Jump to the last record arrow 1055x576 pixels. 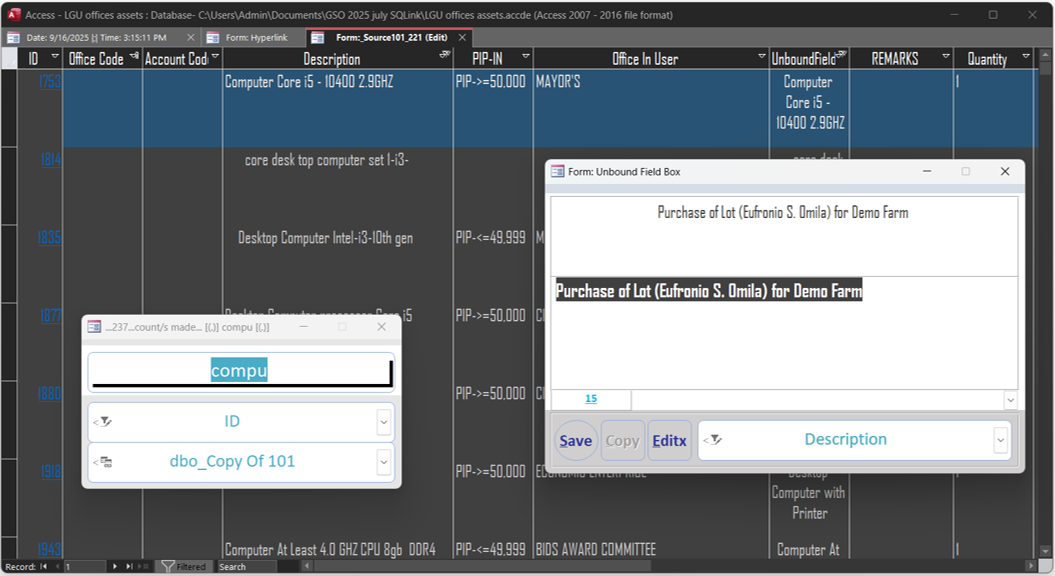(x=129, y=566)
